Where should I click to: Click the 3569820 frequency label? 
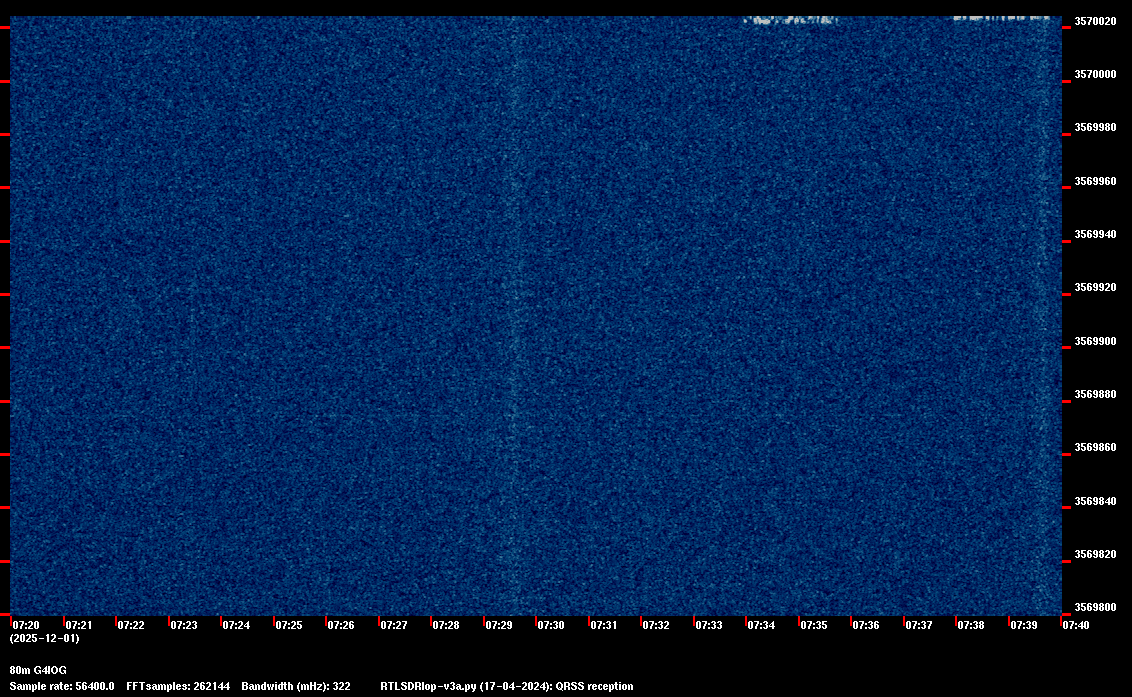click(1095, 555)
